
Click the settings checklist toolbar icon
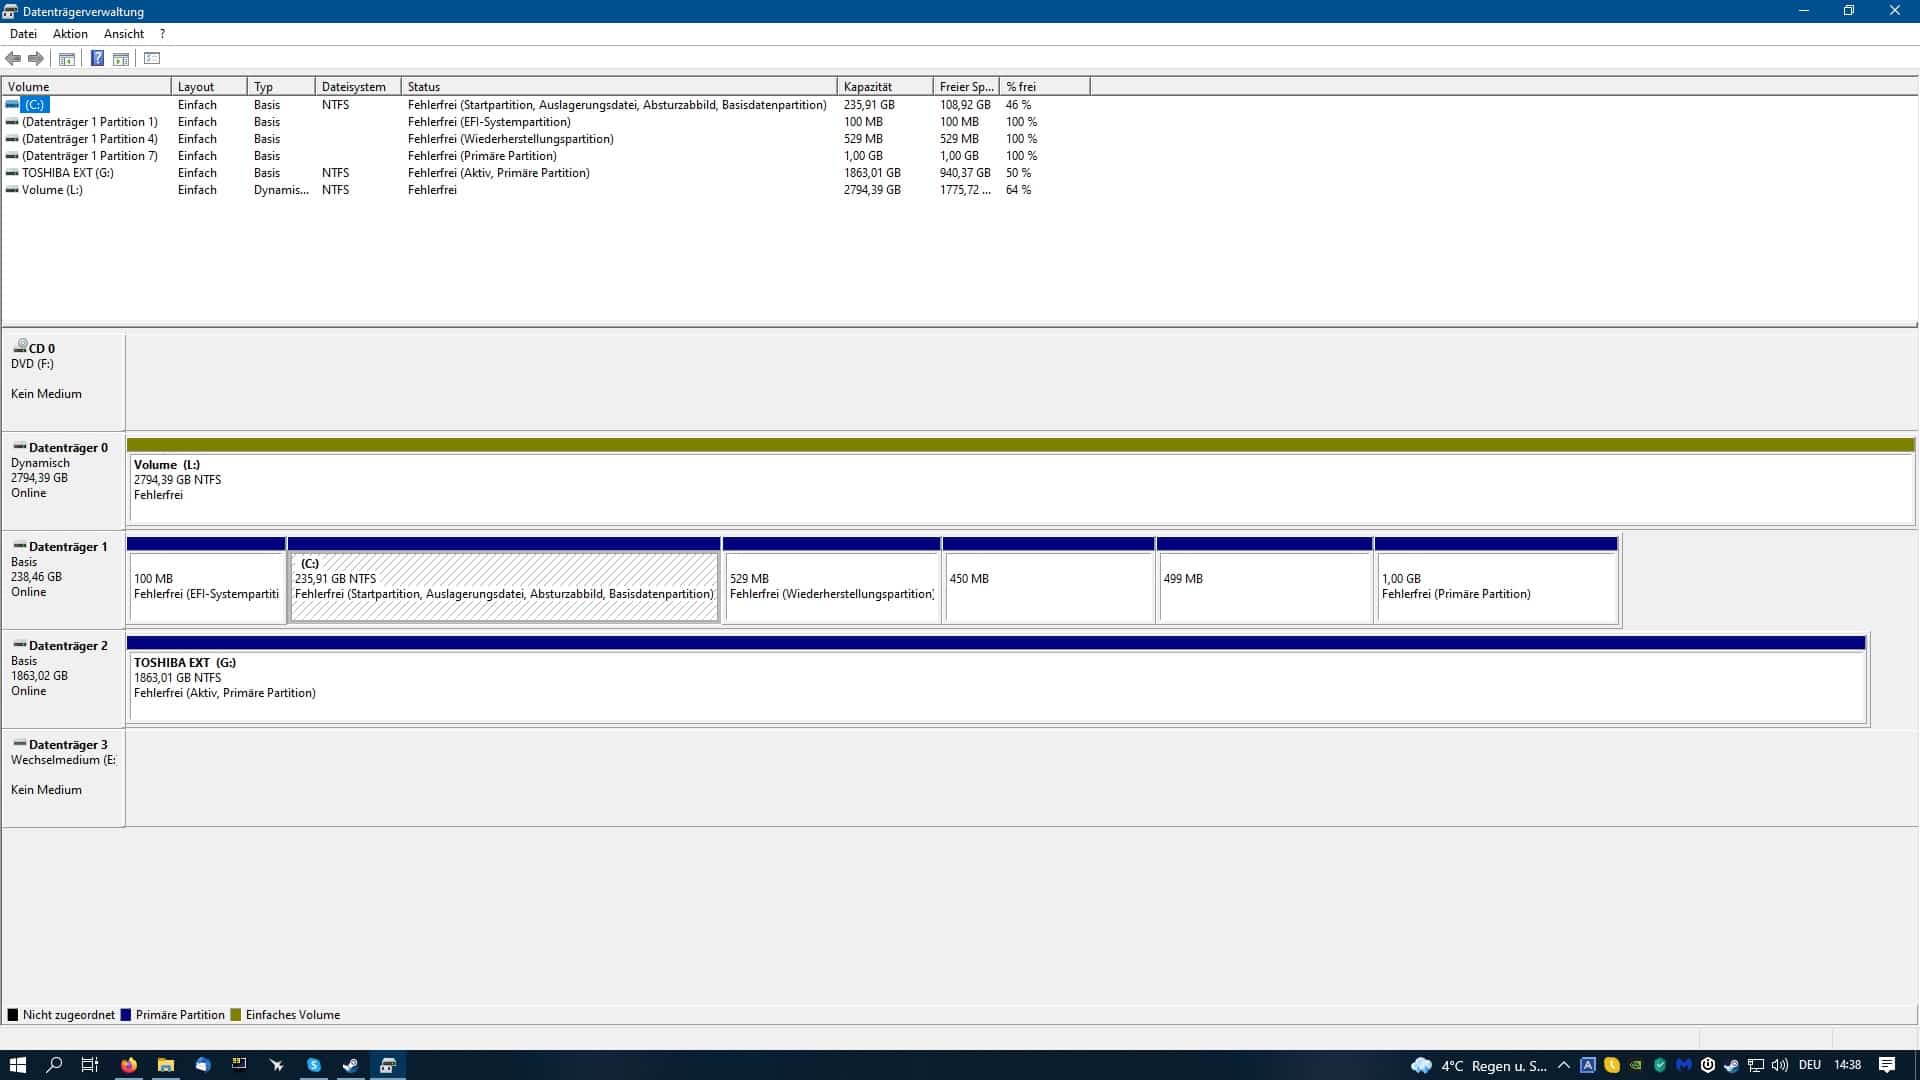pos(152,58)
